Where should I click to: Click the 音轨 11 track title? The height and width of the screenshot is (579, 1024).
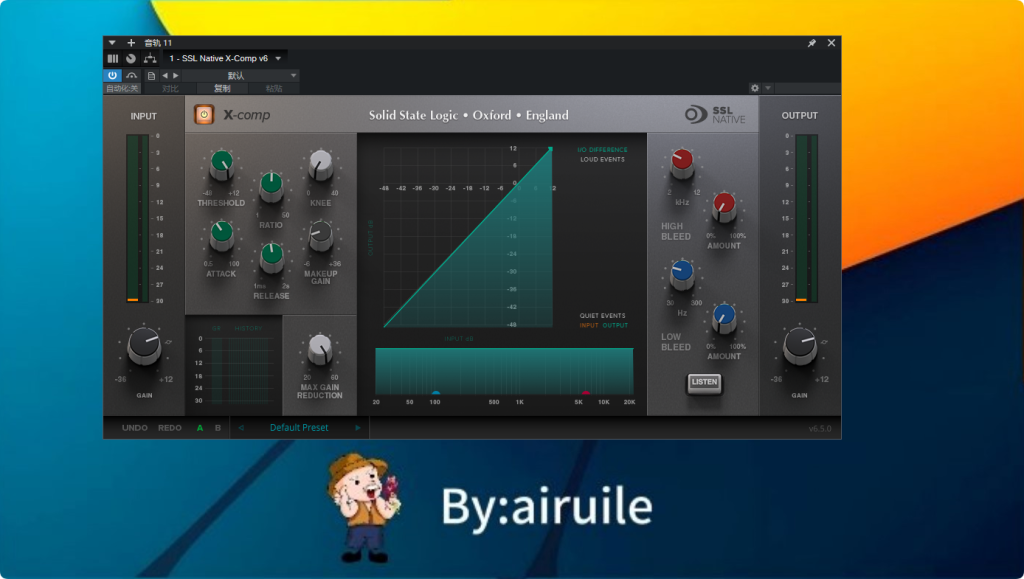pos(158,43)
